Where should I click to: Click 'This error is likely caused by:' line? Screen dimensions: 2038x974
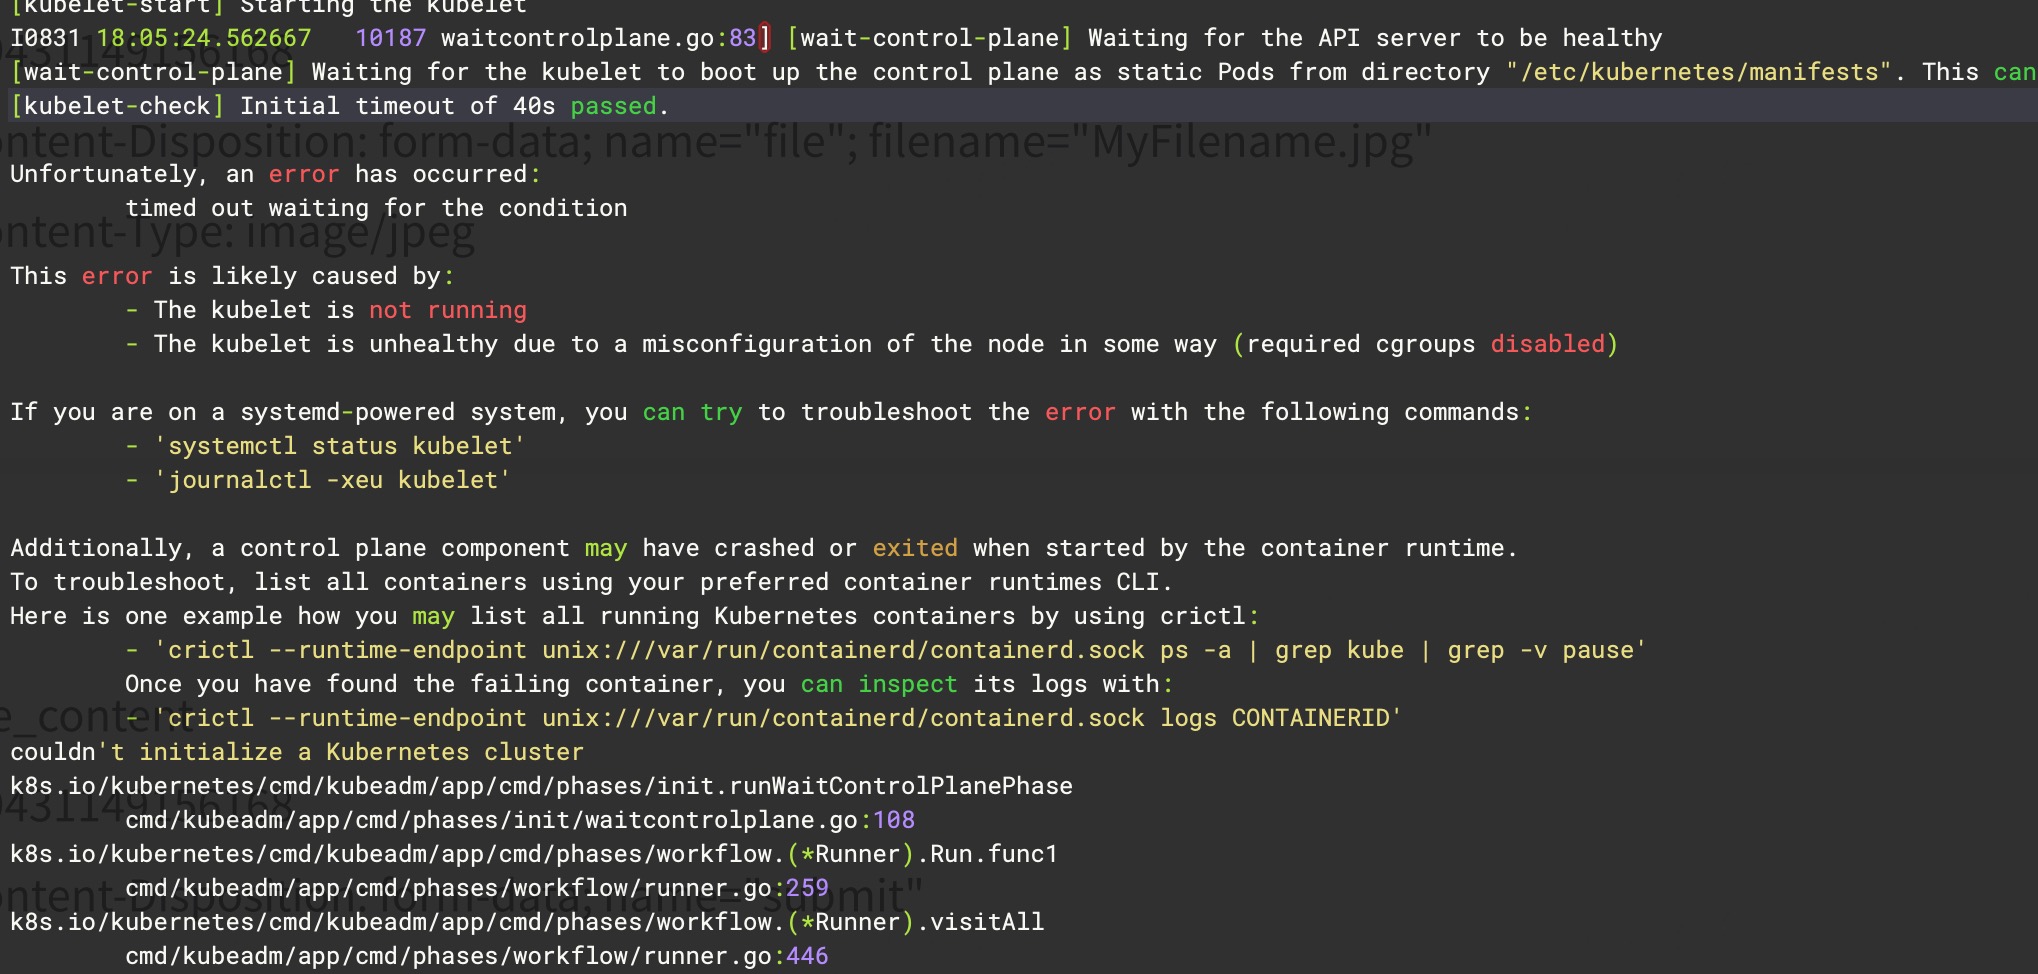point(233,276)
